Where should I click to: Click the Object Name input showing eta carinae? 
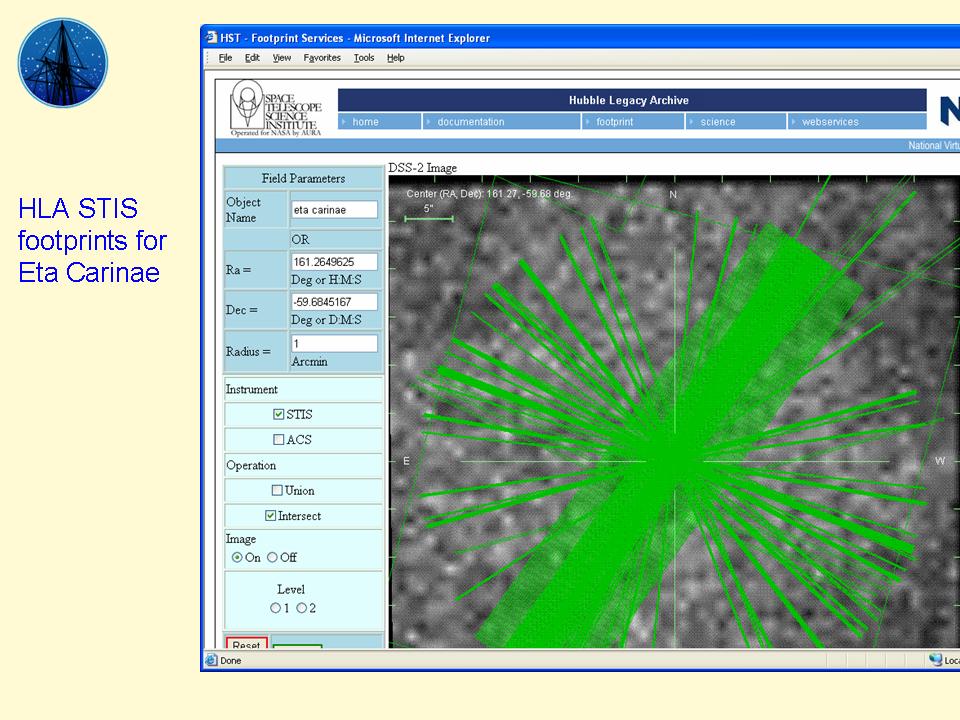point(335,209)
